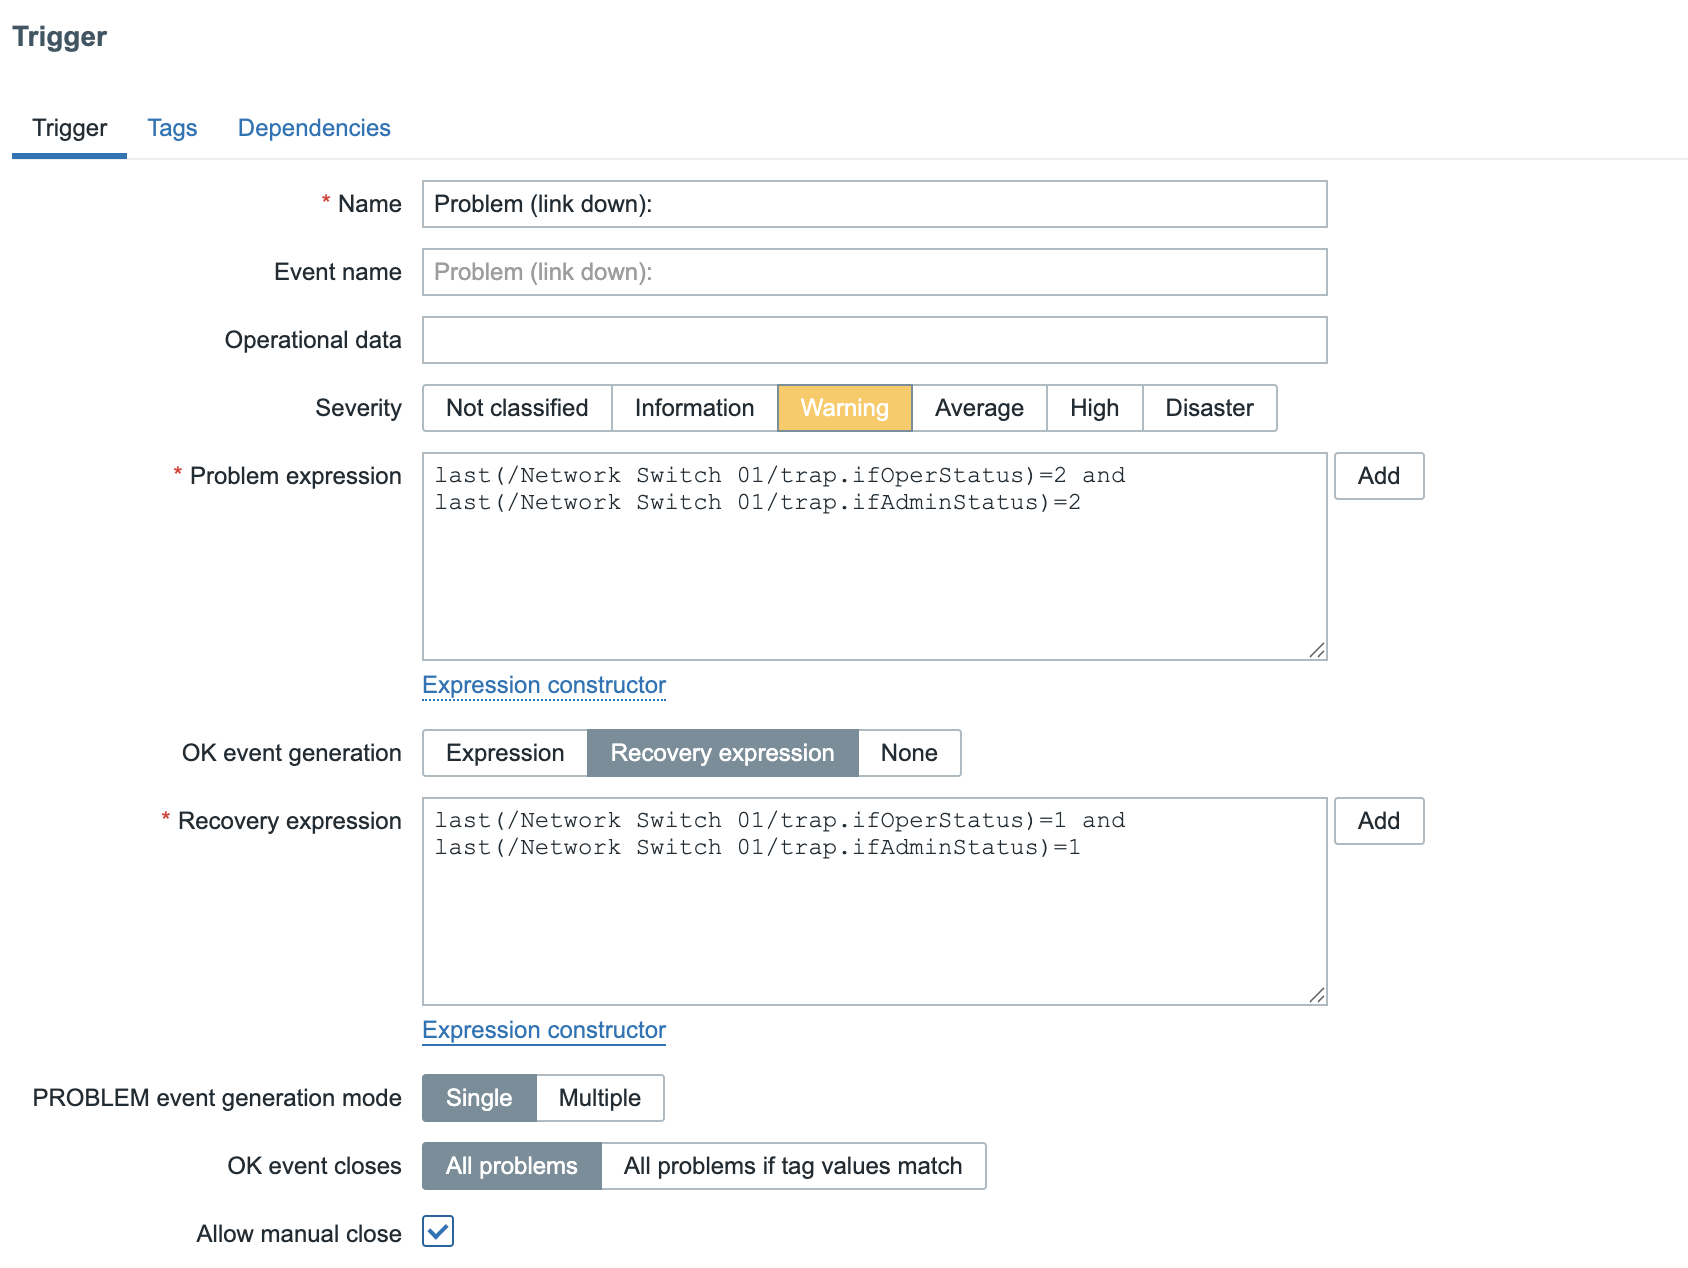Click the Name input field
This screenshot has height=1268, width=1688.
875,204
